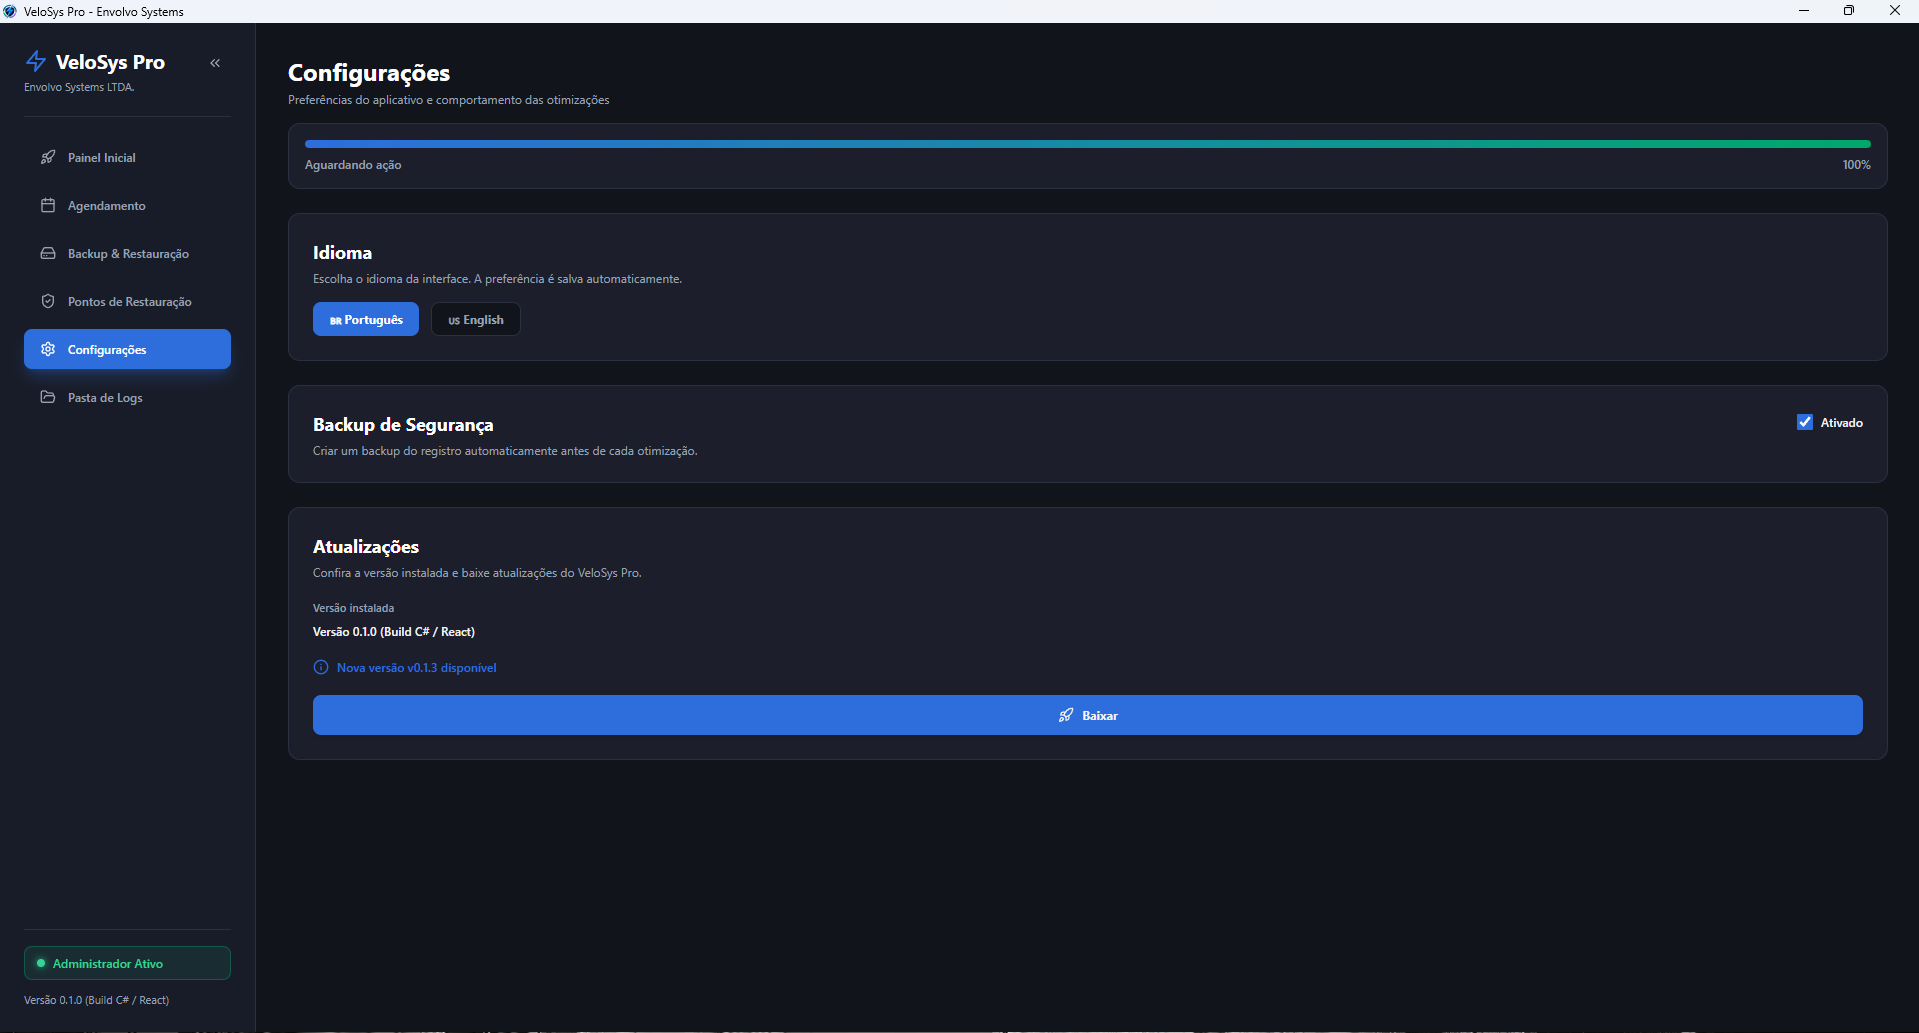Click the Aguardando ação status text
The height and width of the screenshot is (1033, 1919).
point(353,165)
